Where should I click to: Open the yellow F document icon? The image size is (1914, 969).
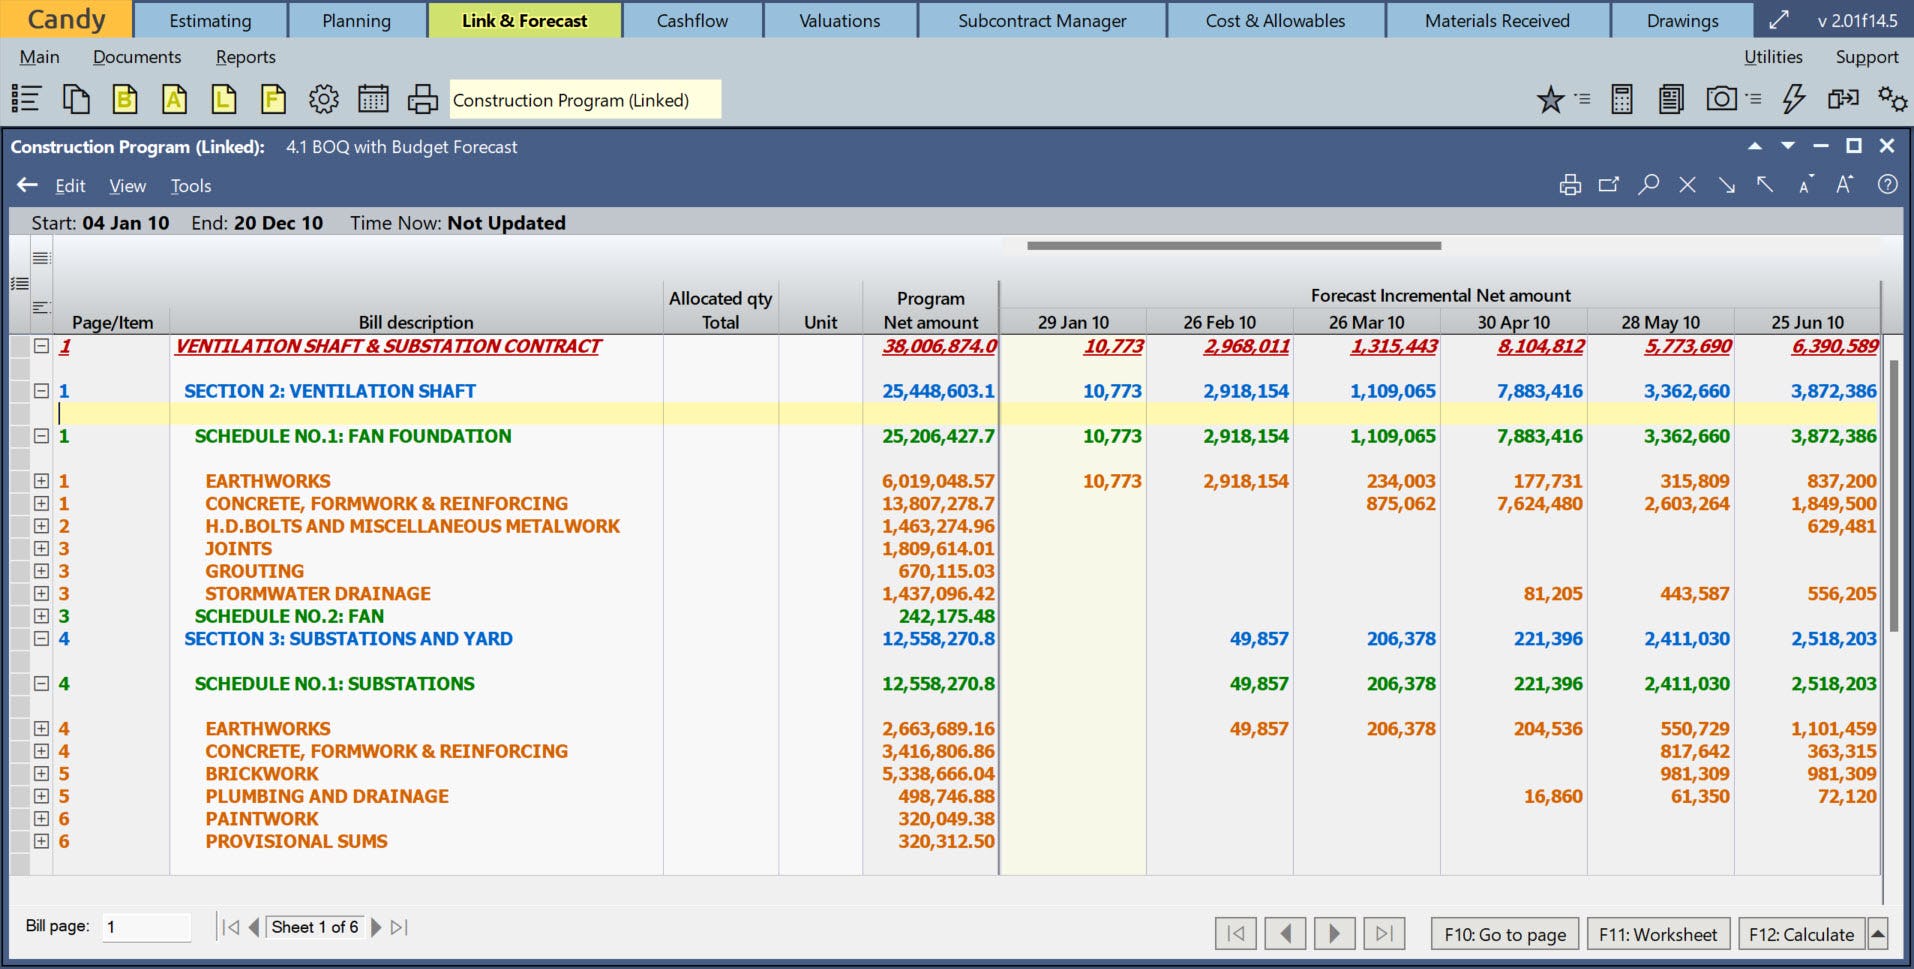pos(273,99)
